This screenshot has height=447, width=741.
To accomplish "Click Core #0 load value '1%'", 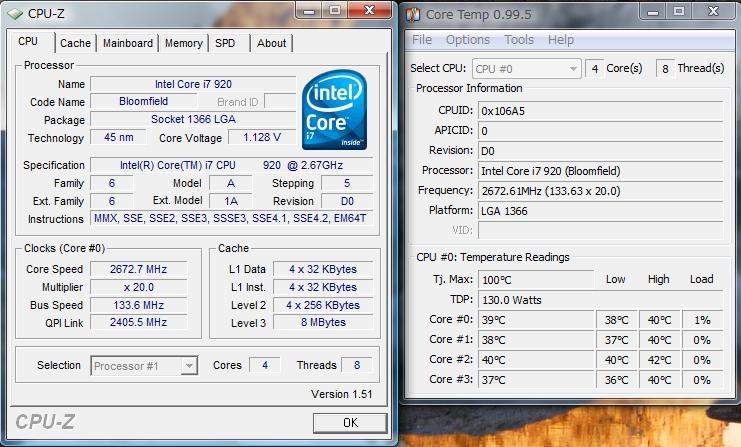I will pos(703,320).
